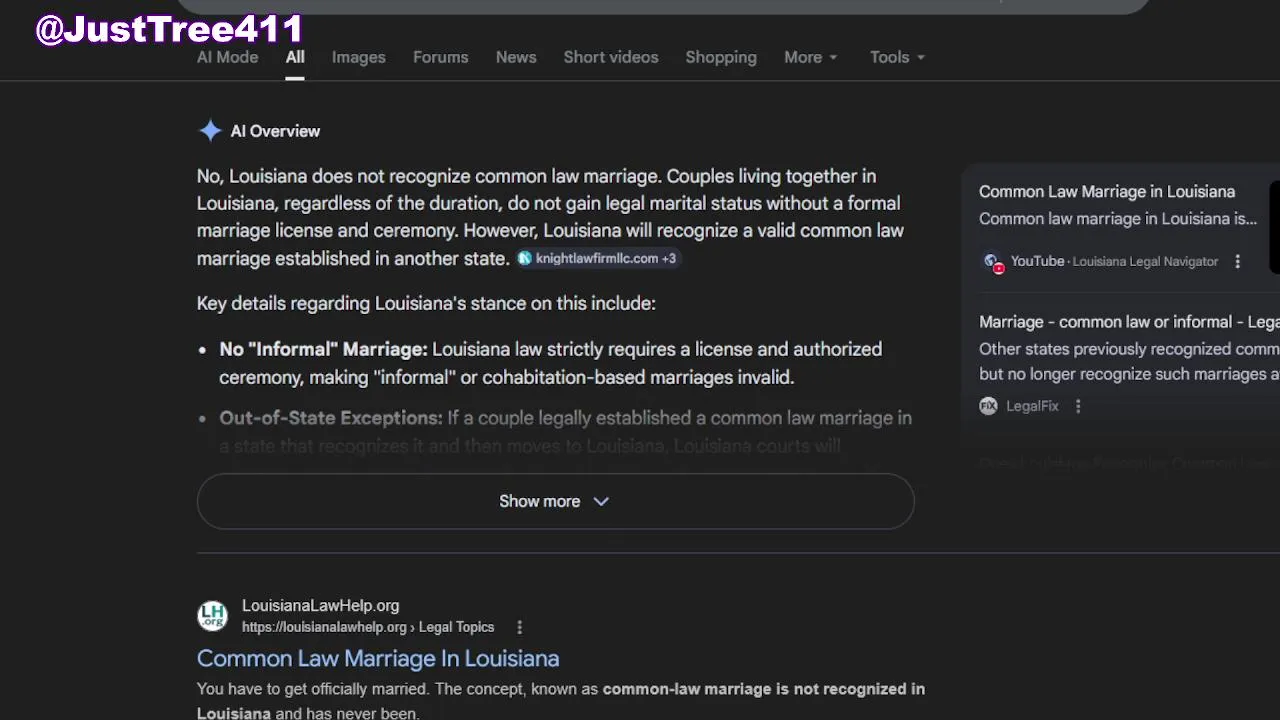
Task: Click the 'You have to get officially married' snippet
Action: coord(561,700)
